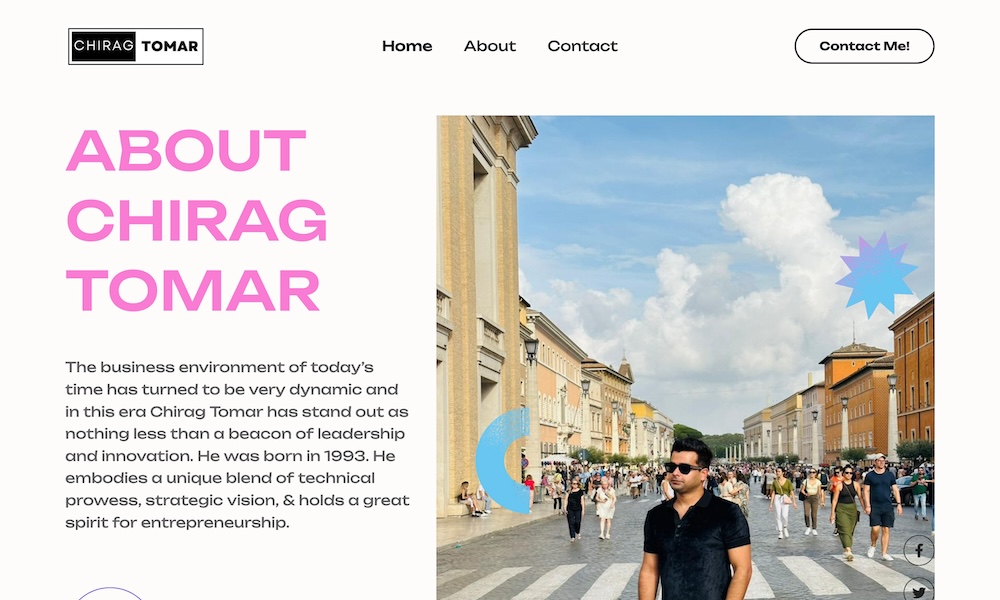This screenshot has height=600, width=1000.
Task: Click the blue starburst graphic
Action: click(876, 275)
